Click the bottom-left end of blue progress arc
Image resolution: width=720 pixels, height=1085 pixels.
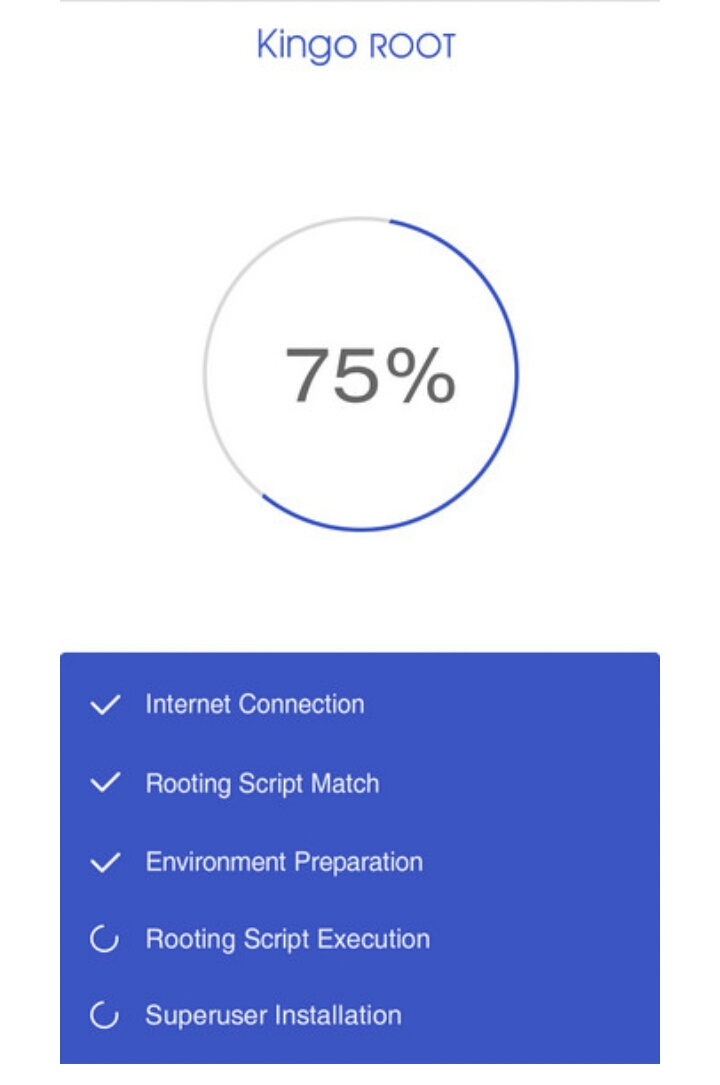[264, 495]
